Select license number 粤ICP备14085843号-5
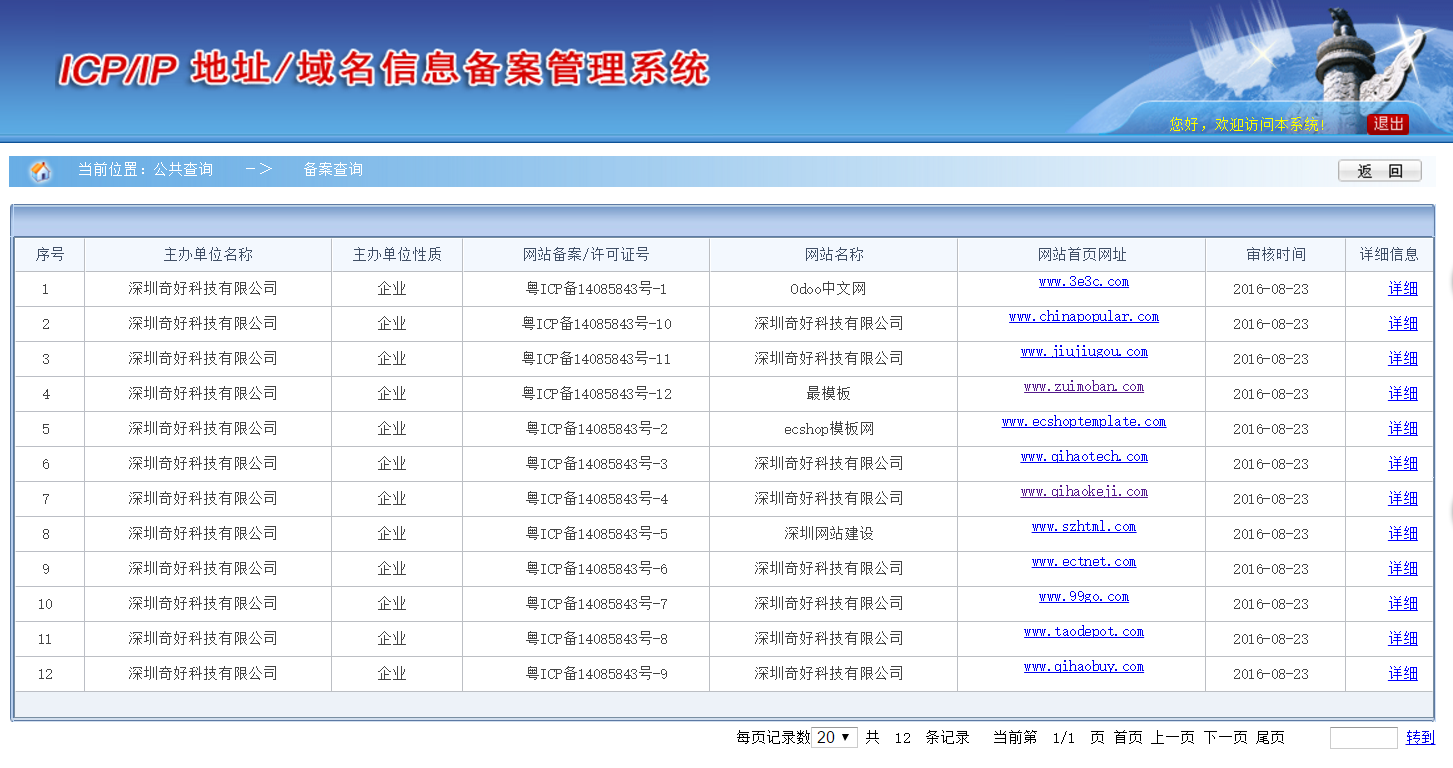Image resolution: width=1453 pixels, height=768 pixels. pyautogui.click(x=596, y=534)
